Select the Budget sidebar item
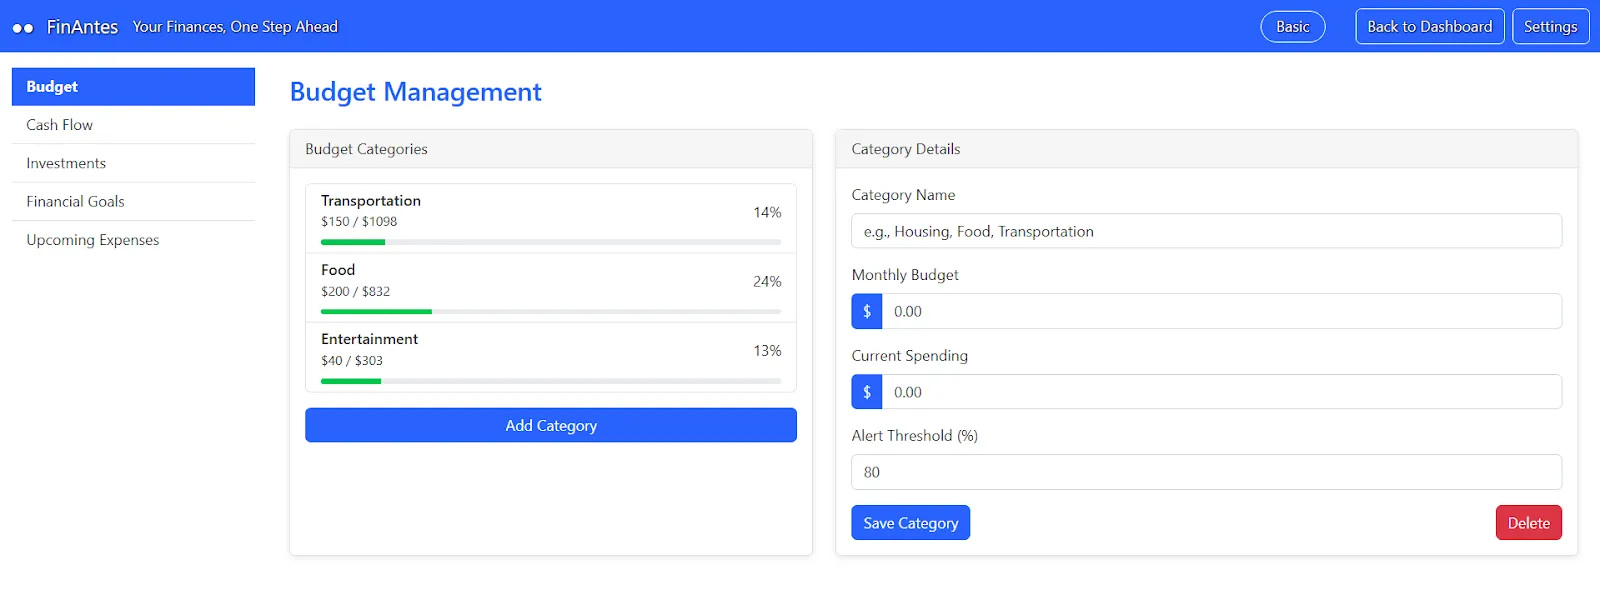 pos(133,87)
